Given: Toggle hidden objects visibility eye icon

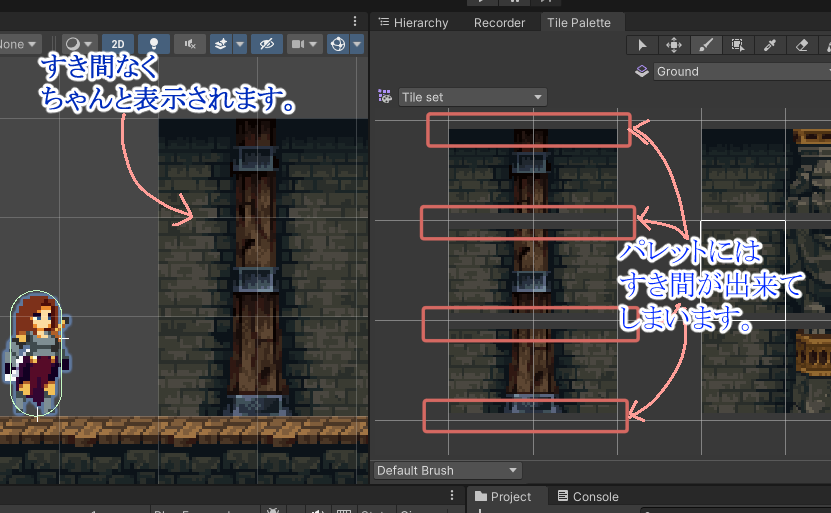Looking at the screenshot, I should click(x=267, y=44).
